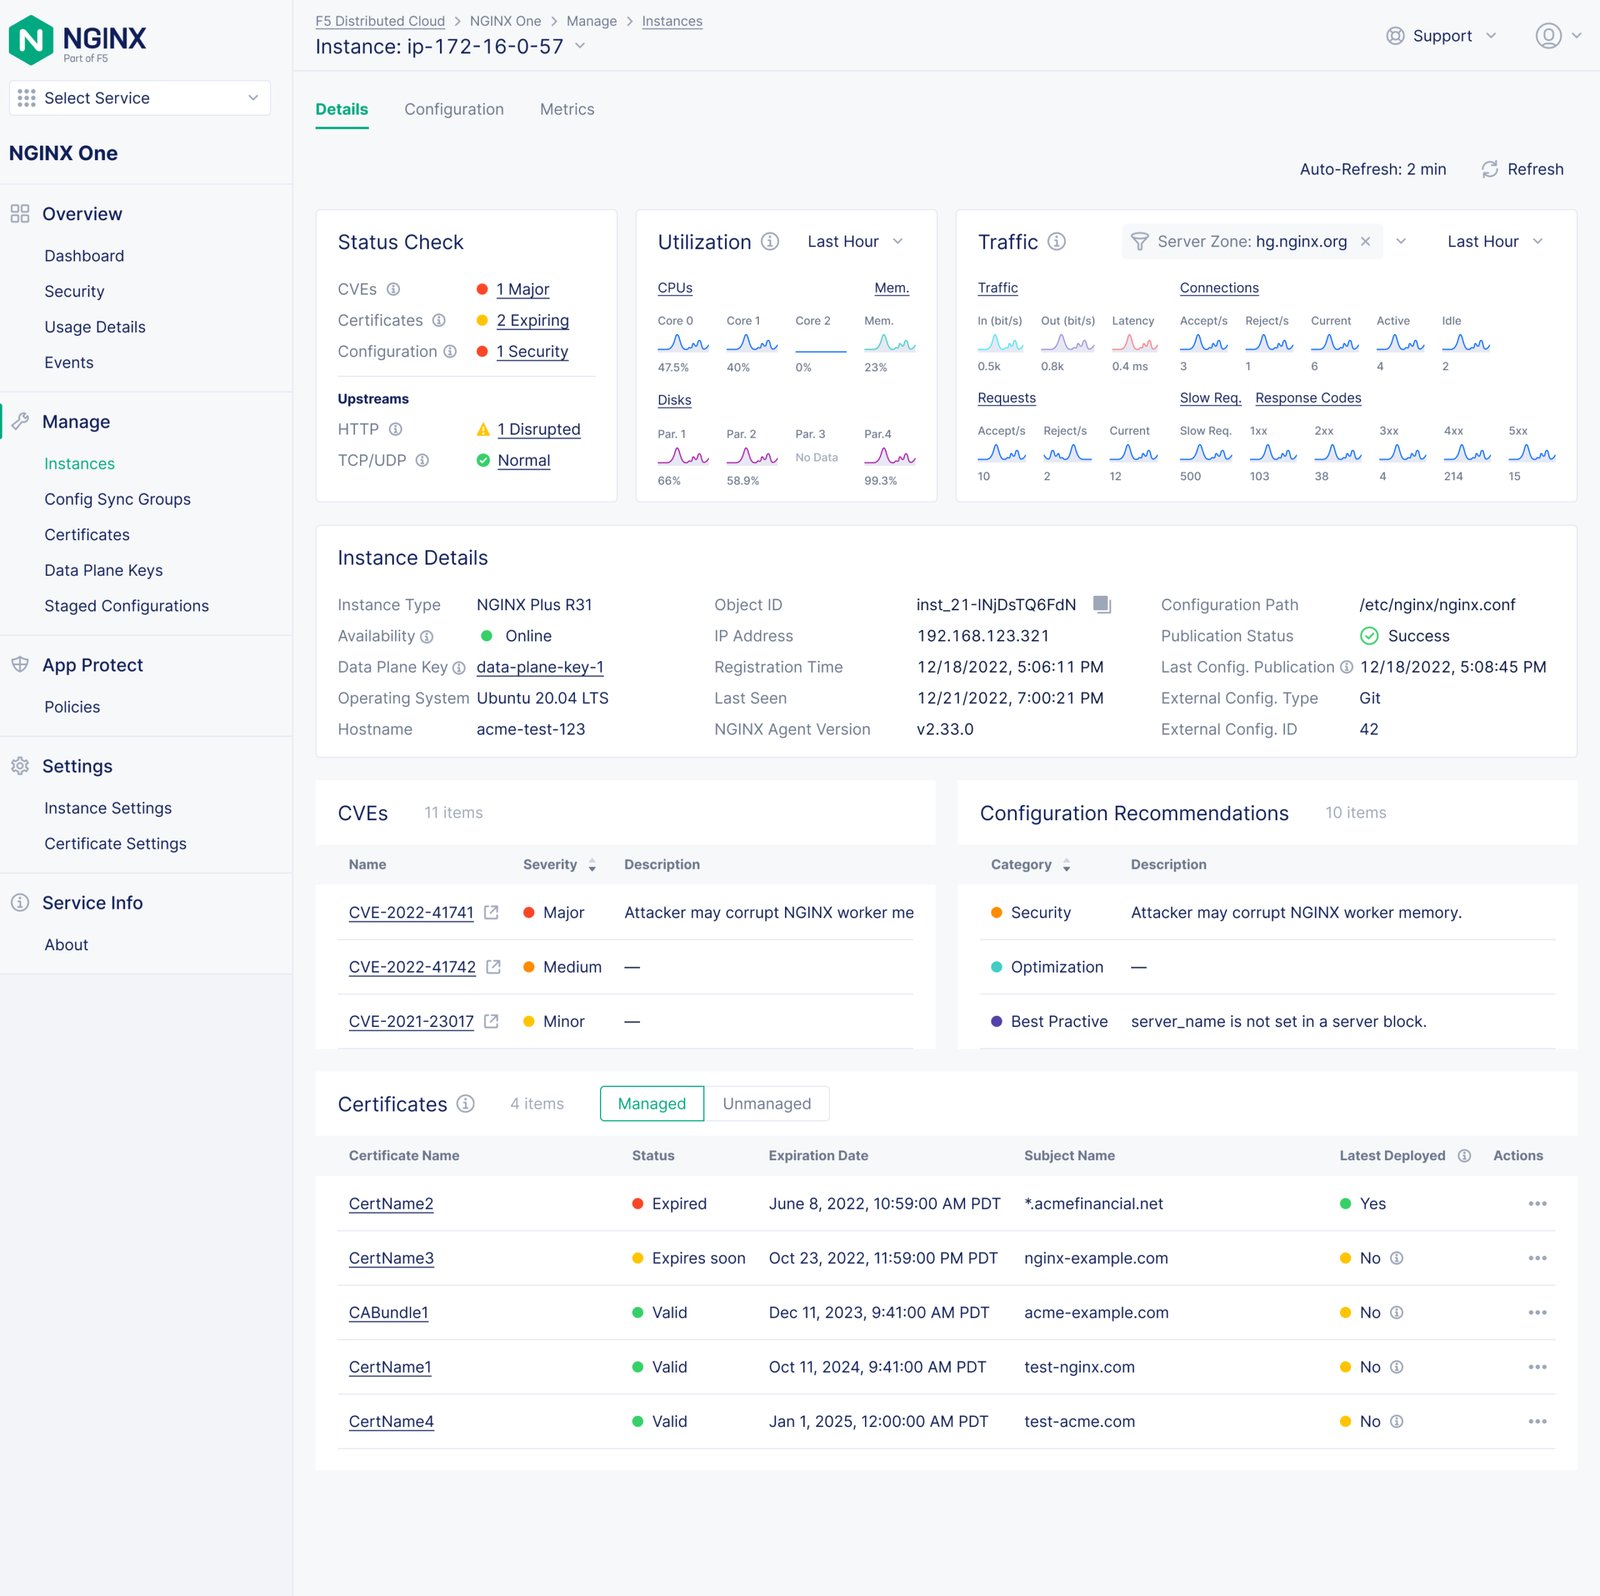Open the Core 0 CPU sparkline chart

(683, 344)
